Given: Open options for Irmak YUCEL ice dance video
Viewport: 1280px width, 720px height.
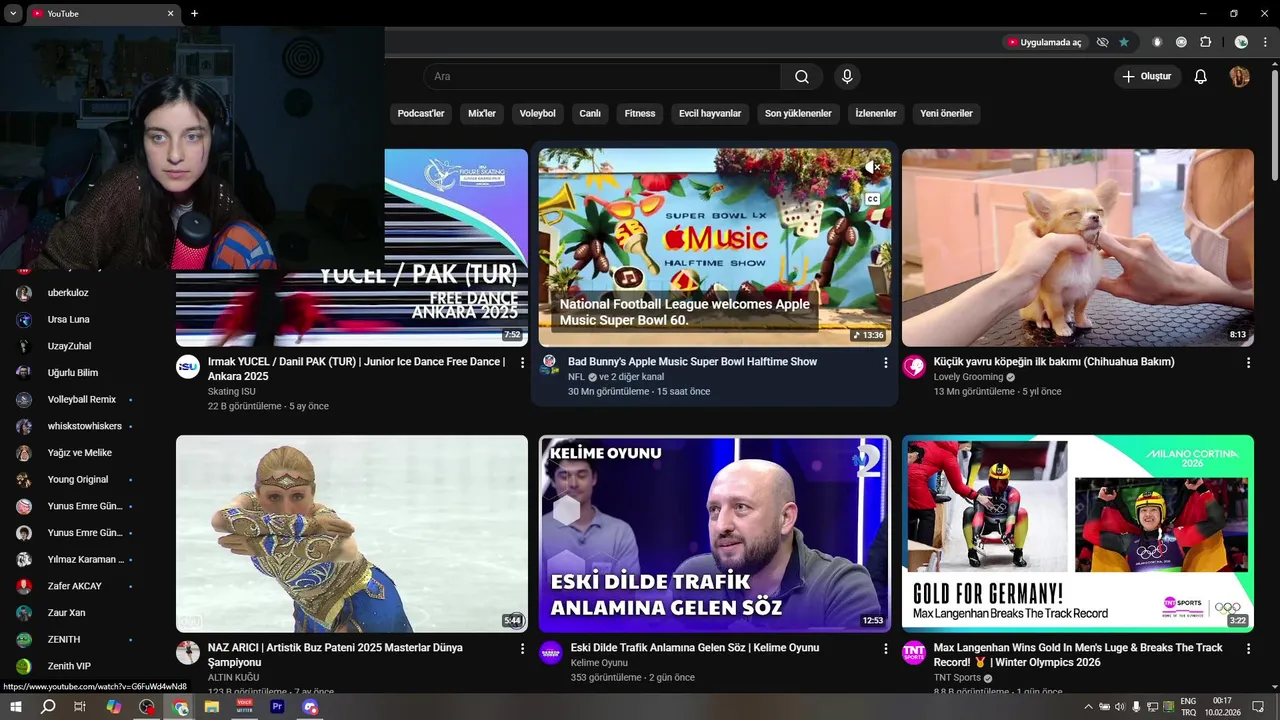Looking at the screenshot, I should pyautogui.click(x=522, y=363).
